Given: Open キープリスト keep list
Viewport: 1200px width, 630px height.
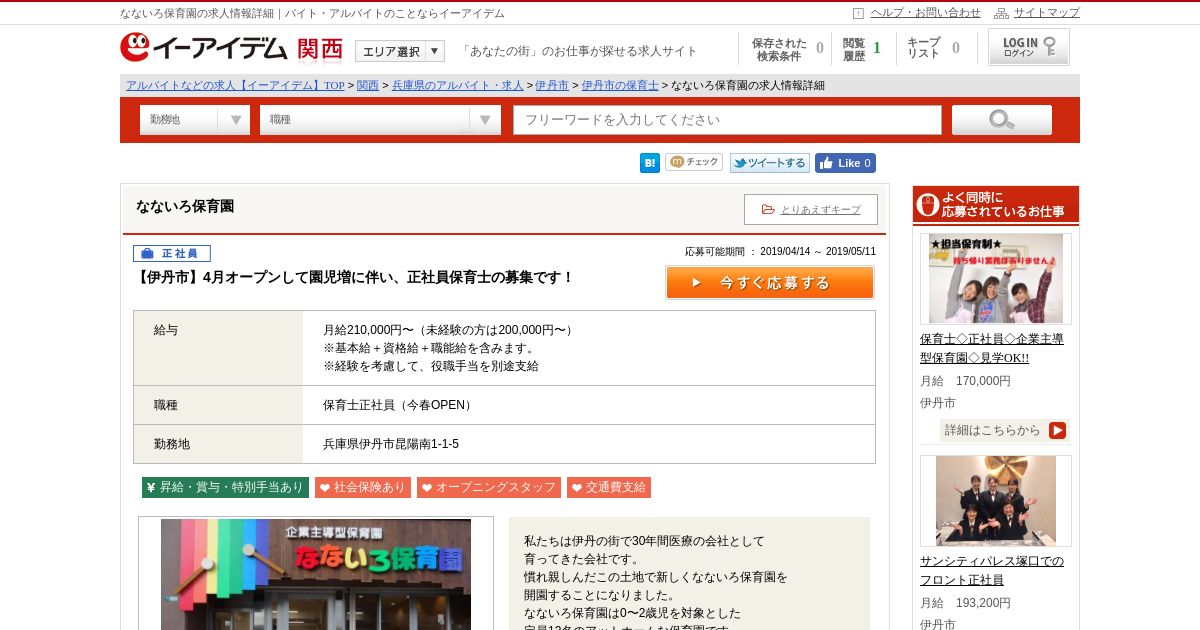Looking at the screenshot, I should point(933,48).
